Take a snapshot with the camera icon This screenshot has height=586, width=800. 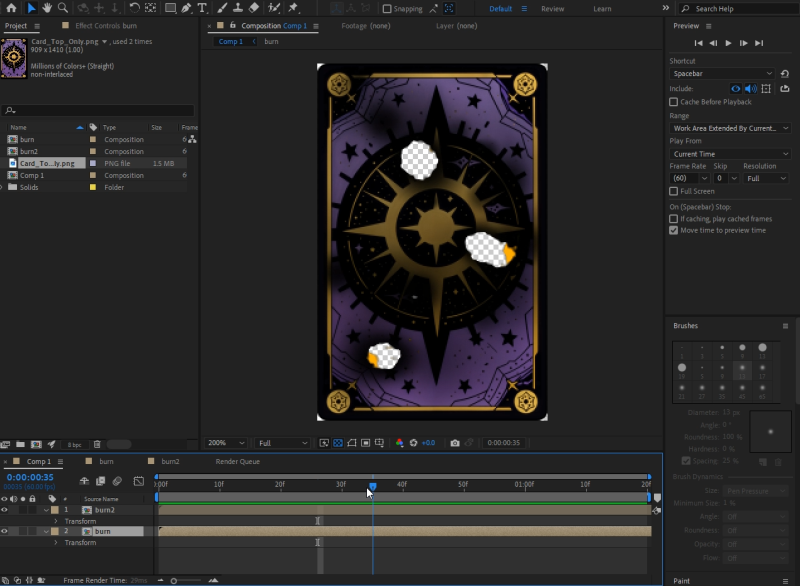coord(455,443)
